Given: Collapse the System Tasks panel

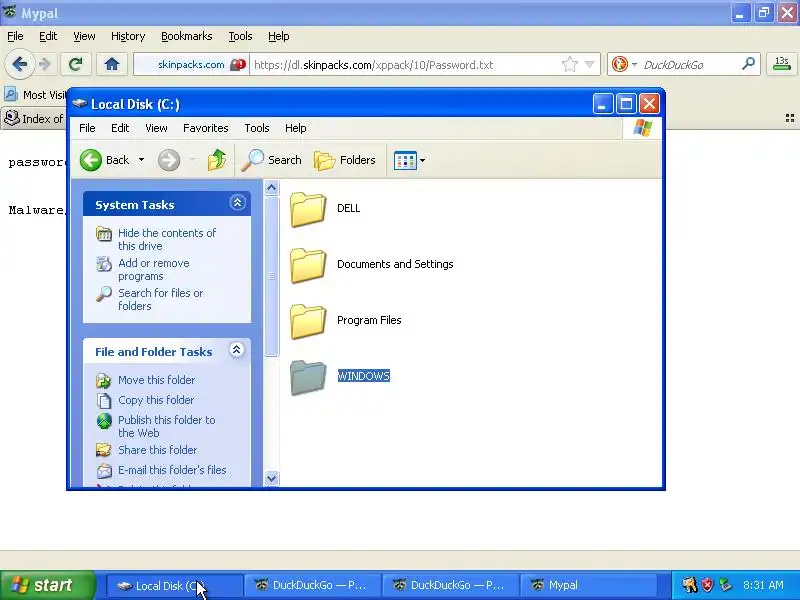Looking at the screenshot, I should (x=237, y=203).
